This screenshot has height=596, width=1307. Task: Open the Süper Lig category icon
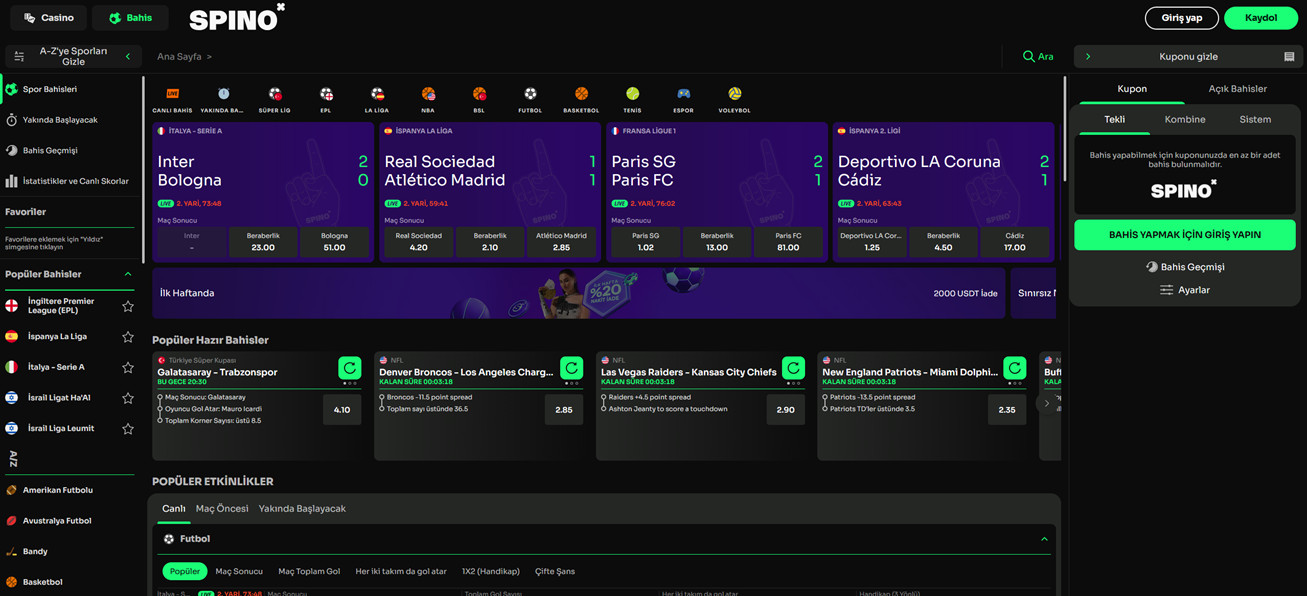click(275, 95)
